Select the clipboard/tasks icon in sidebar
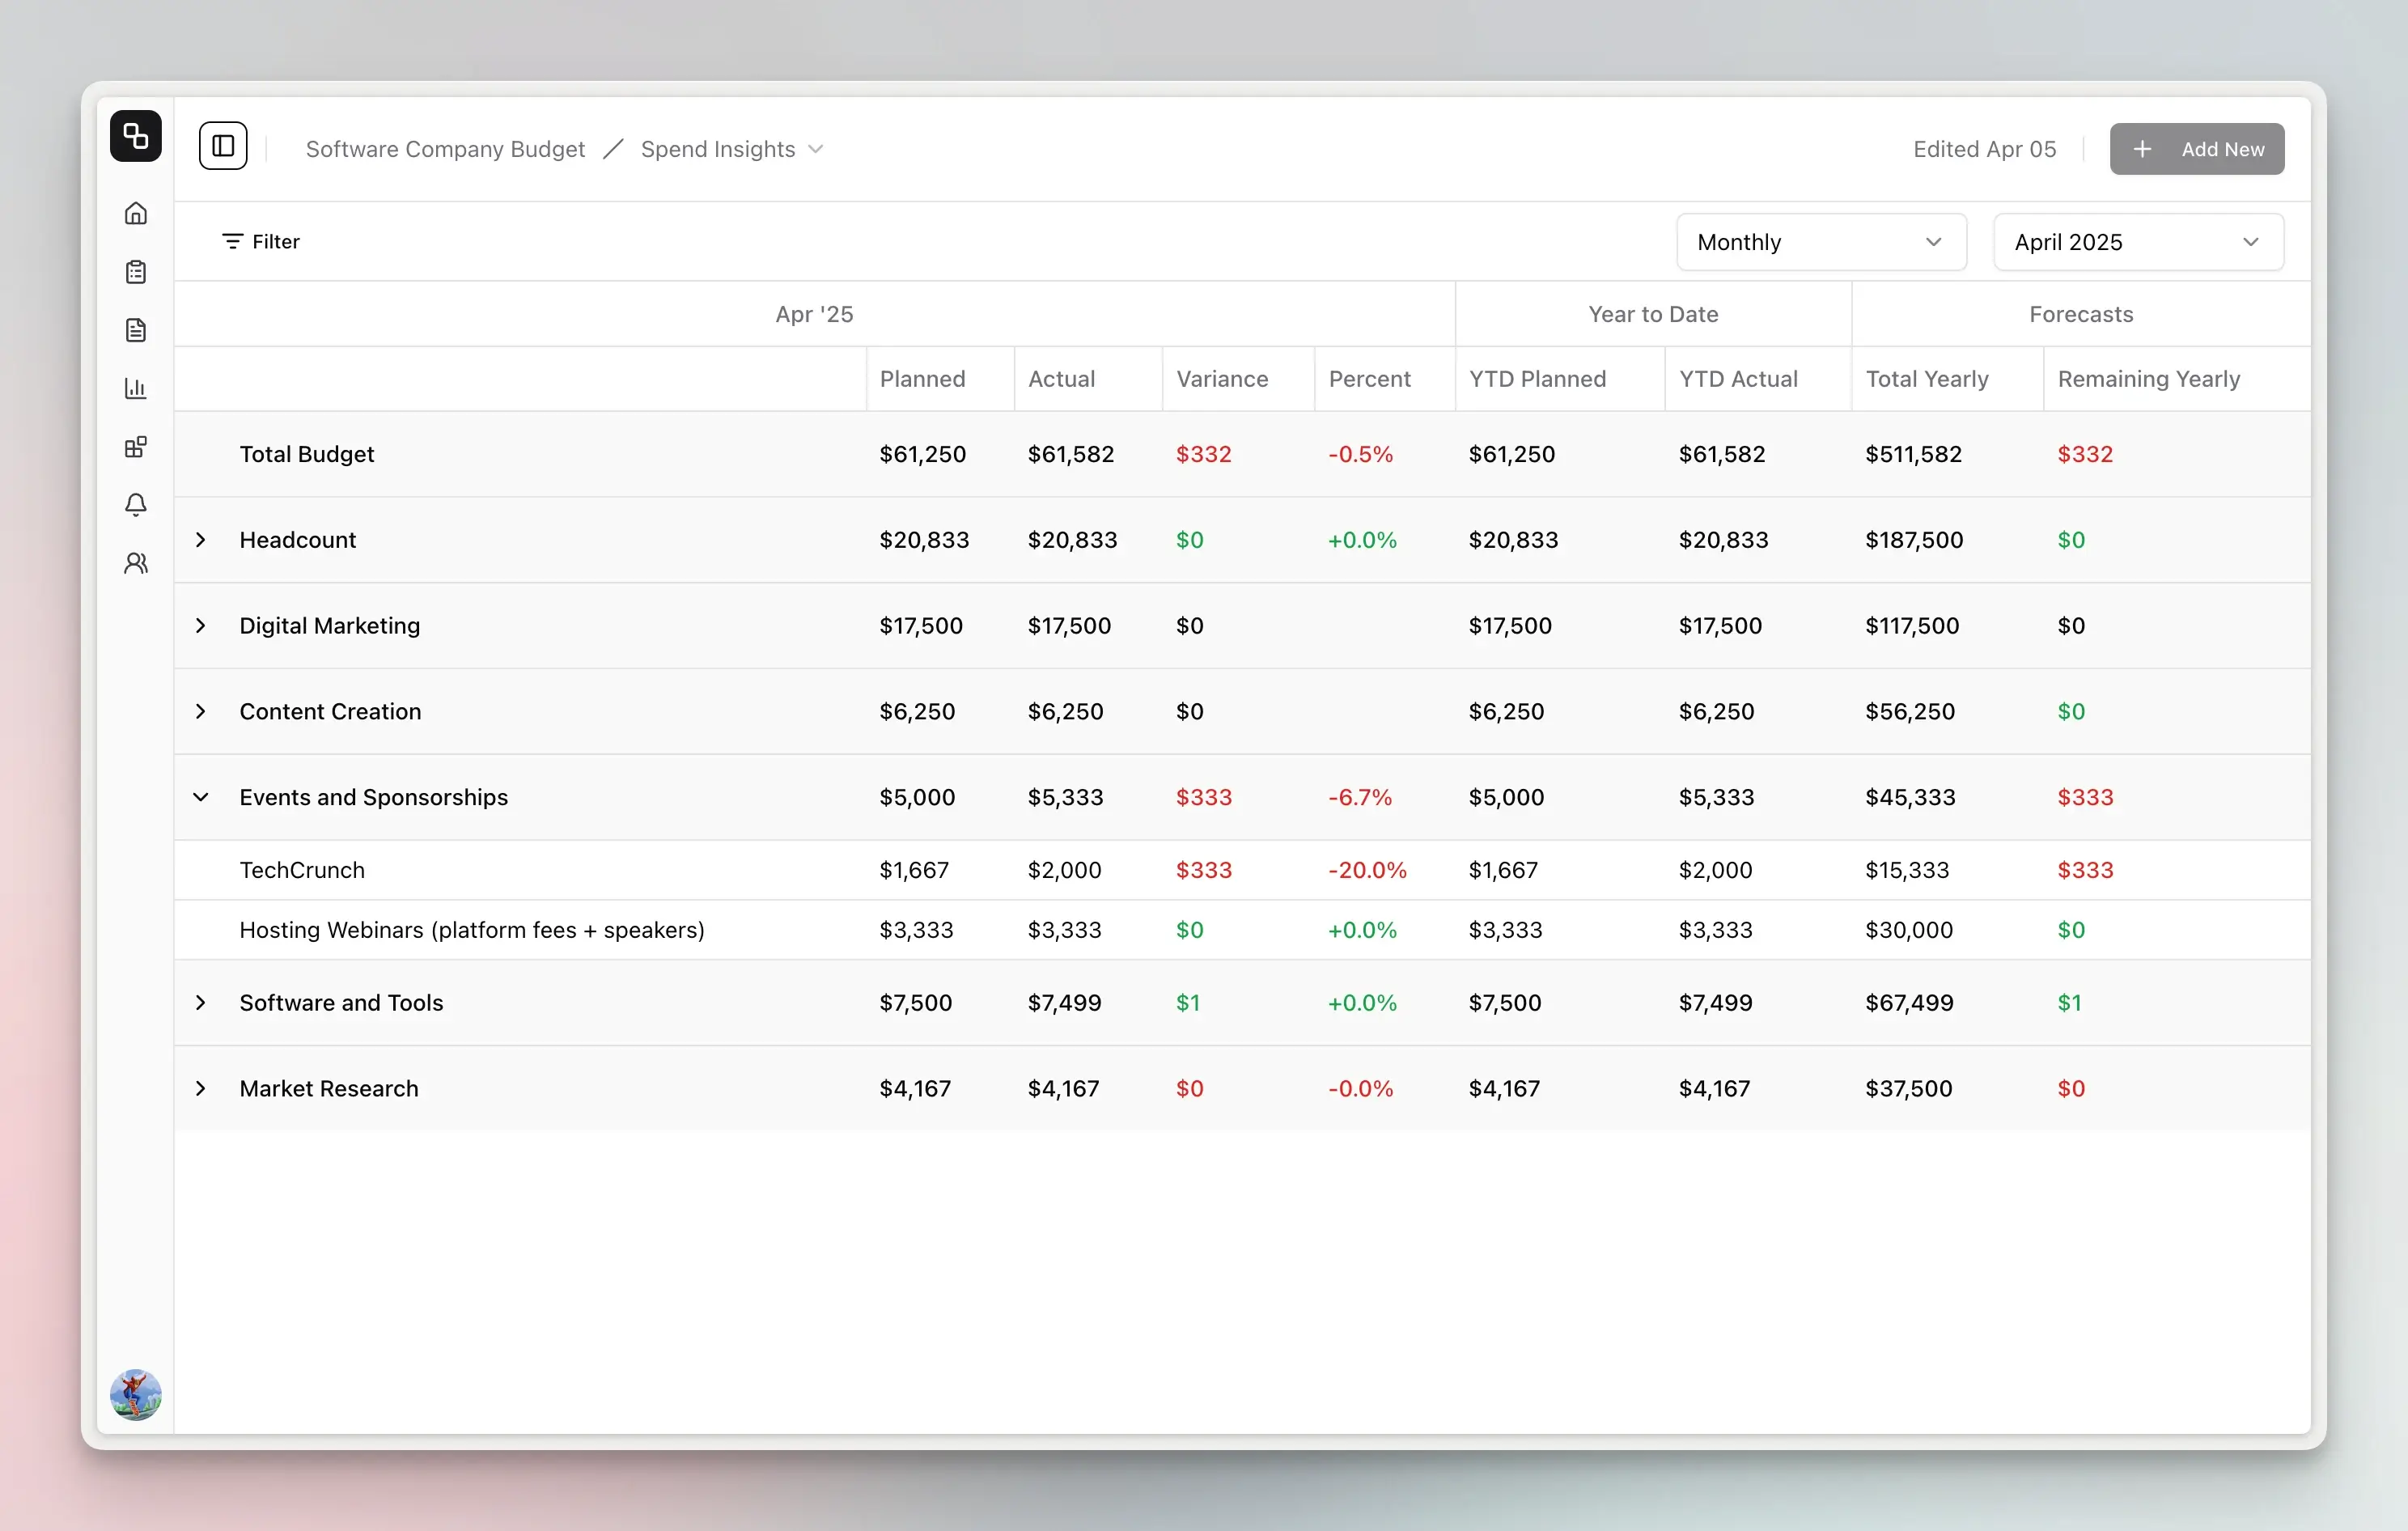The image size is (2408, 1531). tap(136, 271)
